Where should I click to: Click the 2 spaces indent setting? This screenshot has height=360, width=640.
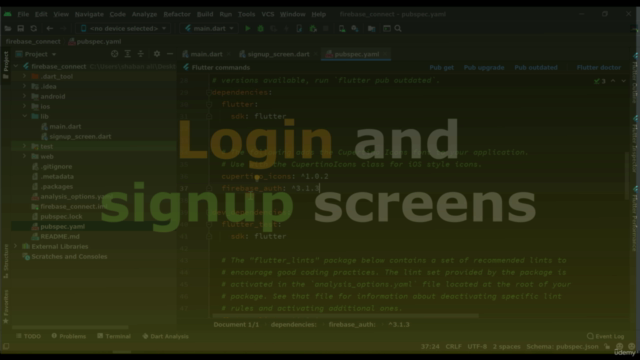click(506, 346)
